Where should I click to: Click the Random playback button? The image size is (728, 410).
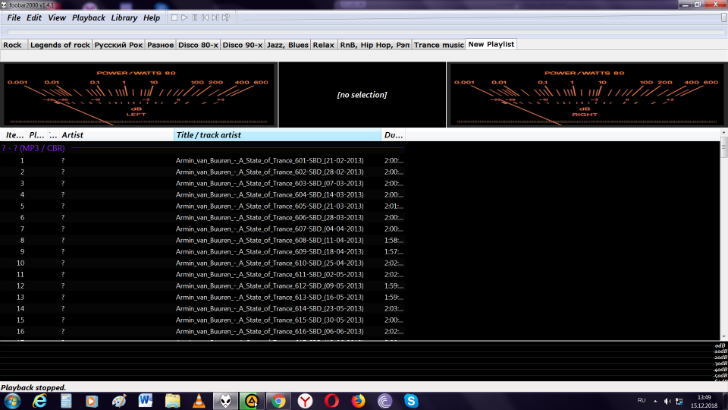coord(226,18)
